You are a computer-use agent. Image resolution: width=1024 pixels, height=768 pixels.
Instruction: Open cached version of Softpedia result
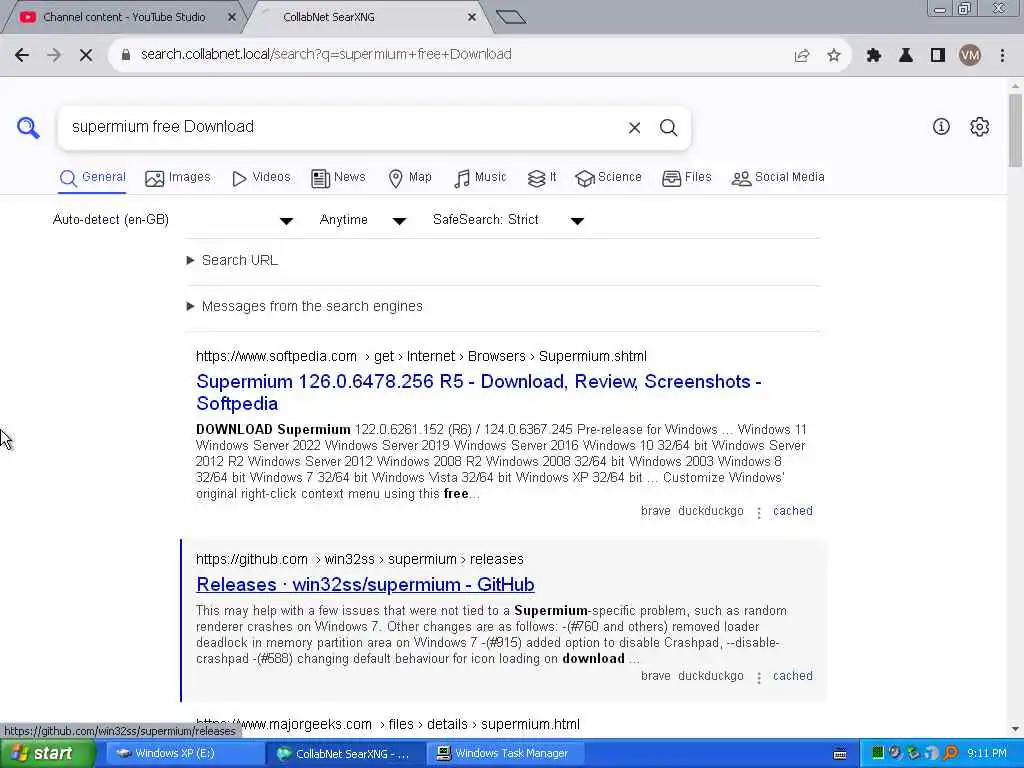tap(792, 511)
